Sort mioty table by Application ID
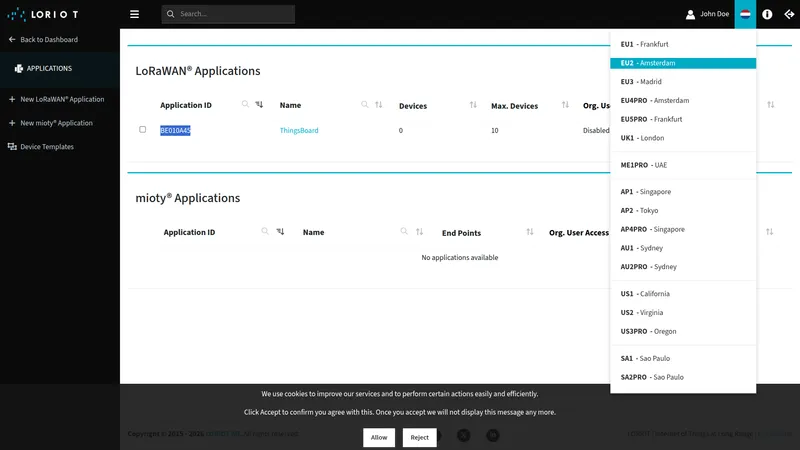Image resolution: width=800 pixels, height=450 pixels. (x=280, y=231)
